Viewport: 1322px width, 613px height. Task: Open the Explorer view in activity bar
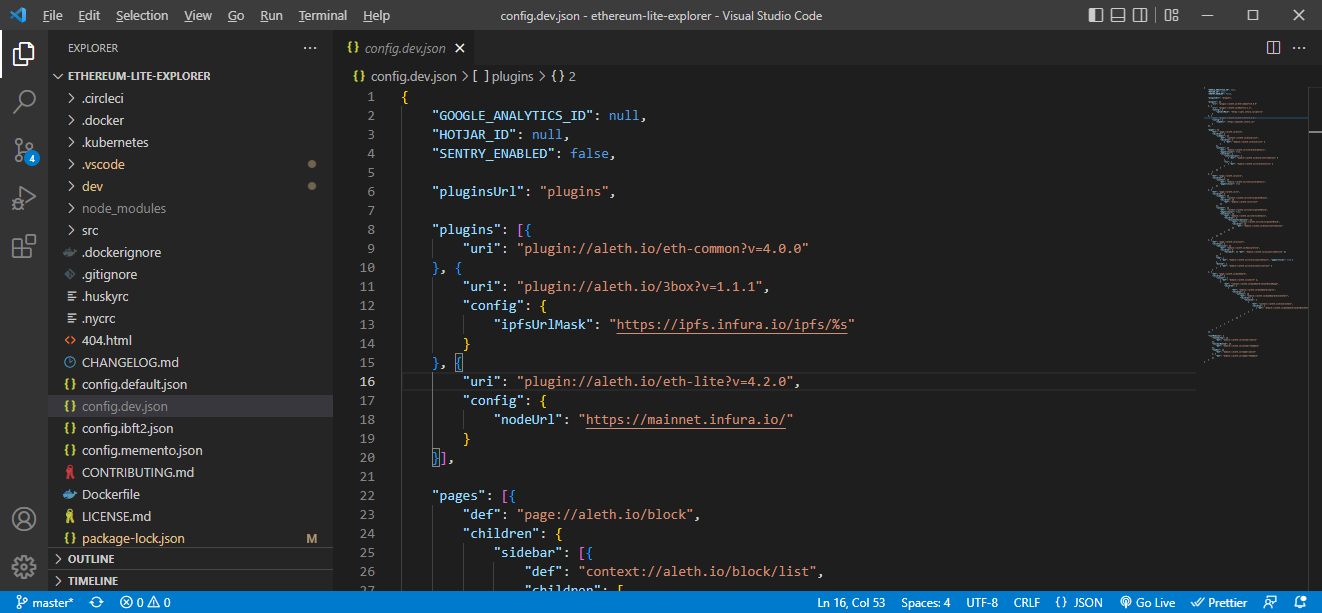tap(24, 54)
